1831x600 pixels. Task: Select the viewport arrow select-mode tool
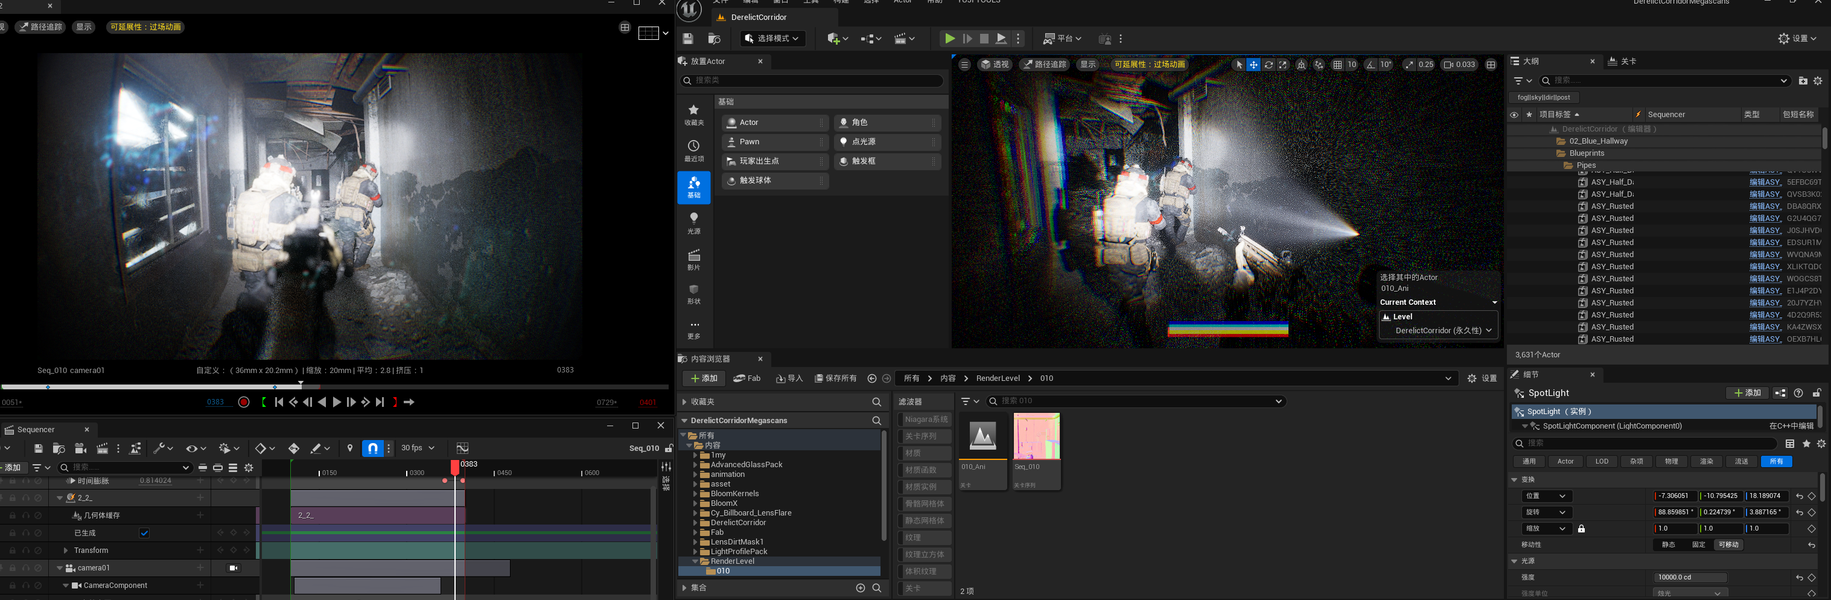click(x=1239, y=64)
